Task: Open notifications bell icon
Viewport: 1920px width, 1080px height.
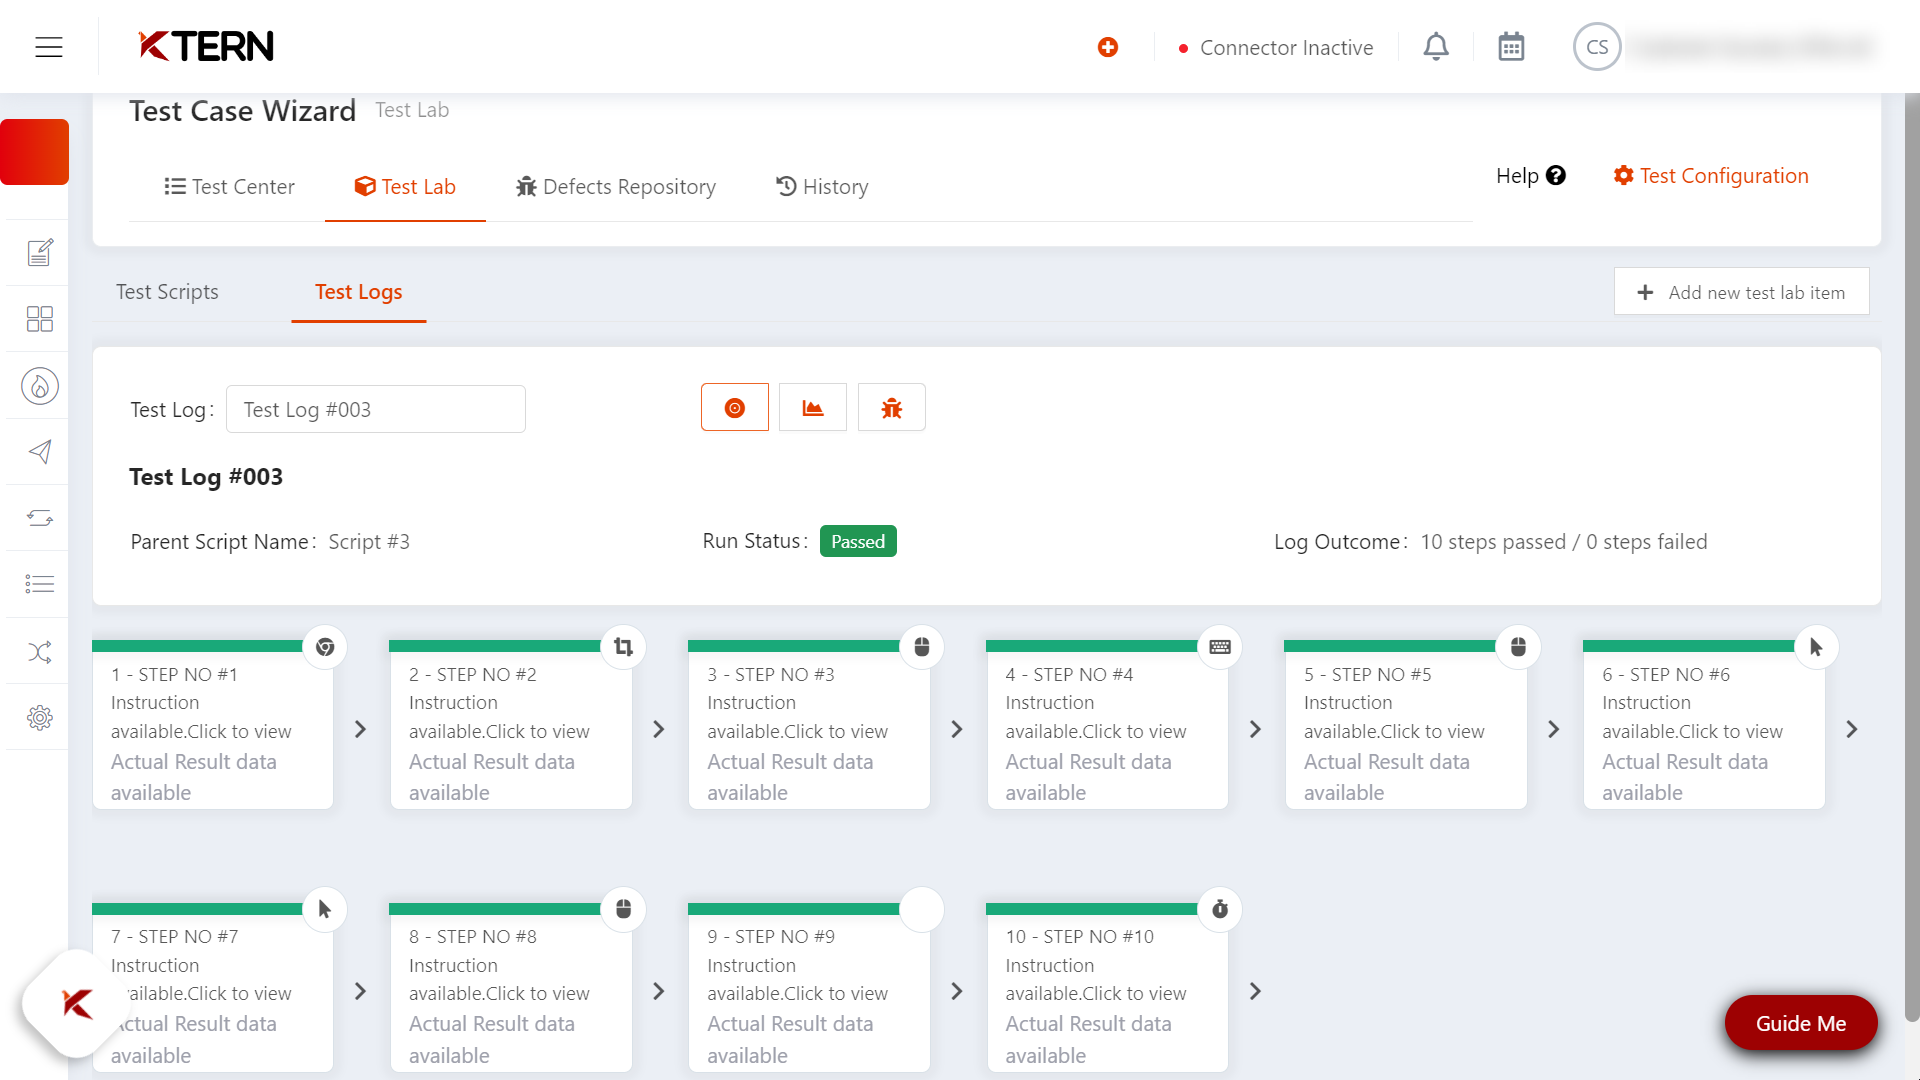Action: (1436, 47)
